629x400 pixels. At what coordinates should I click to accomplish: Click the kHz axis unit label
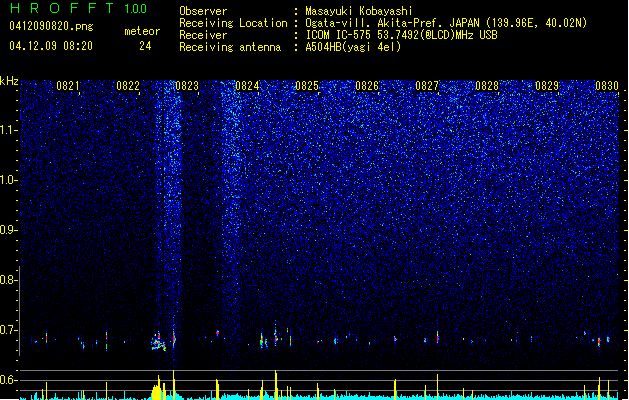(9, 81)
